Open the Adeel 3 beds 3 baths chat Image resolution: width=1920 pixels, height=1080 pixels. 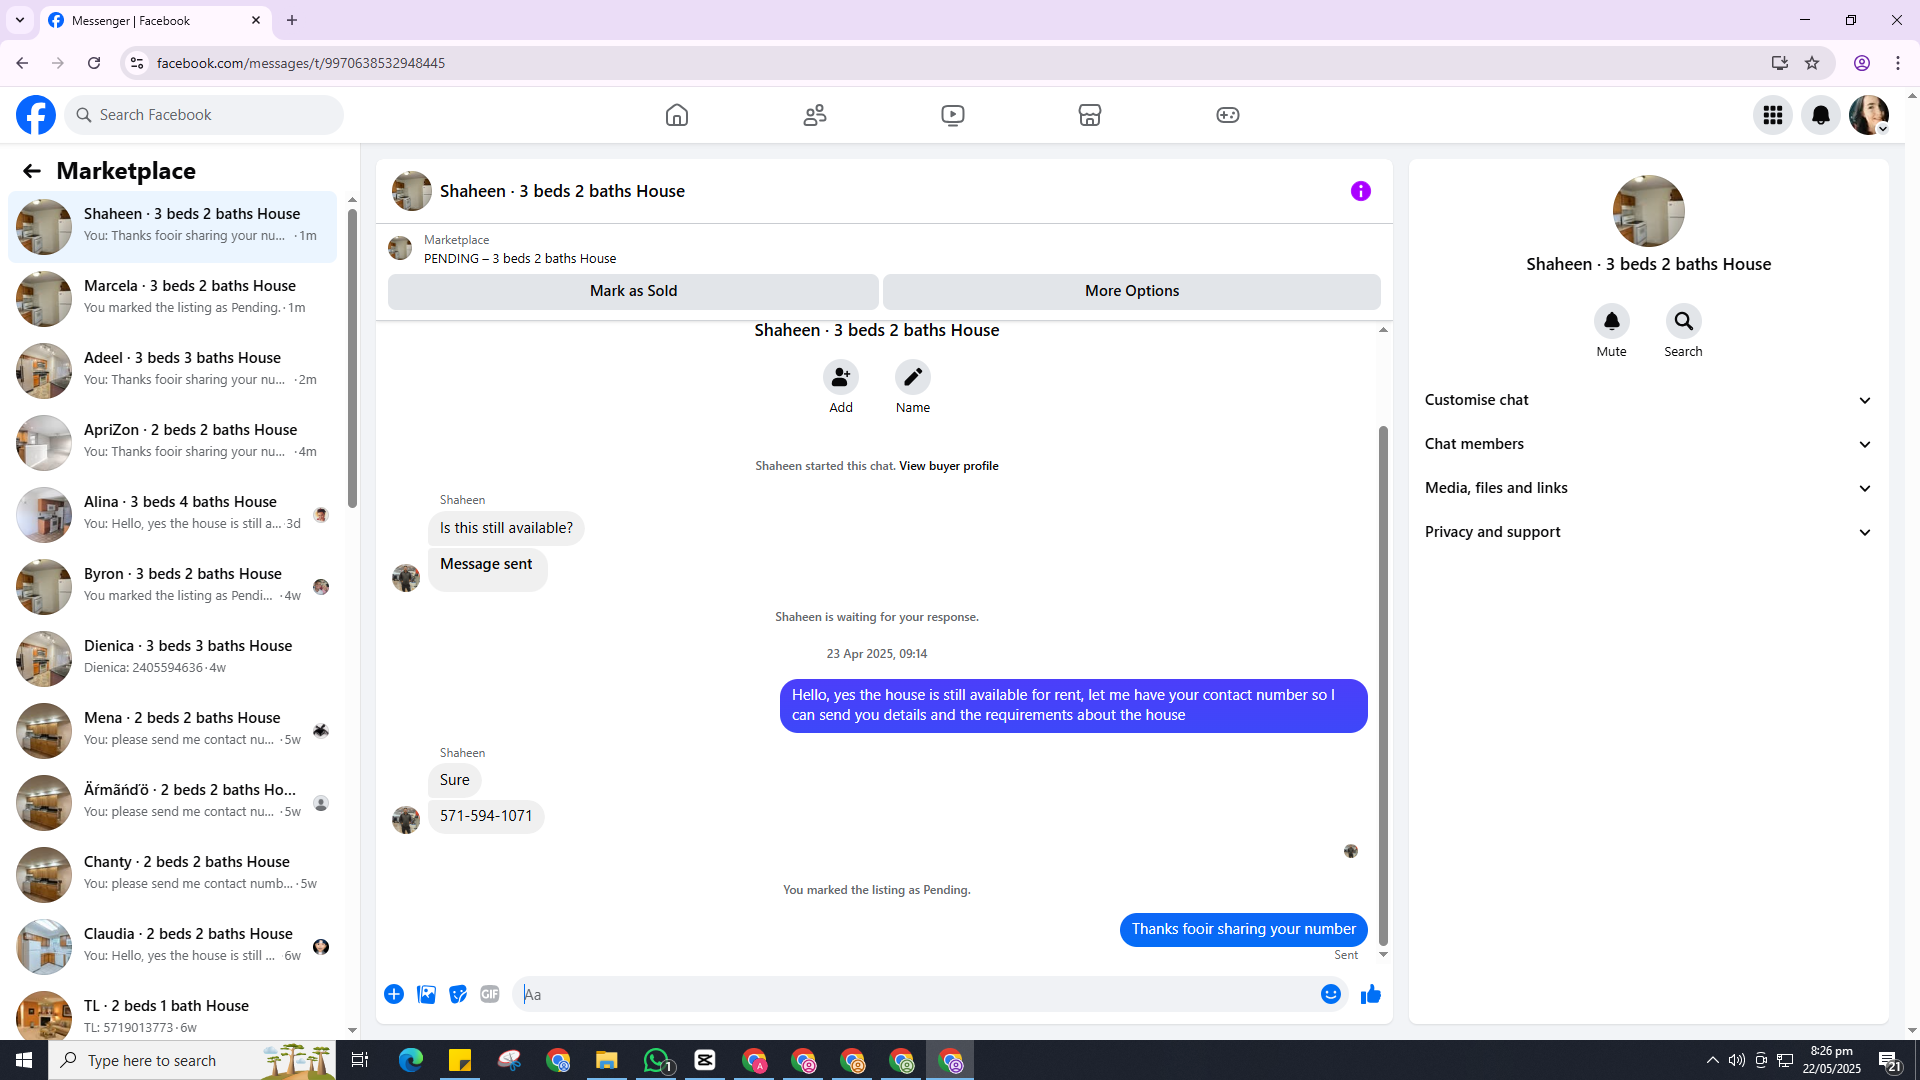click(x=173, y=370)
